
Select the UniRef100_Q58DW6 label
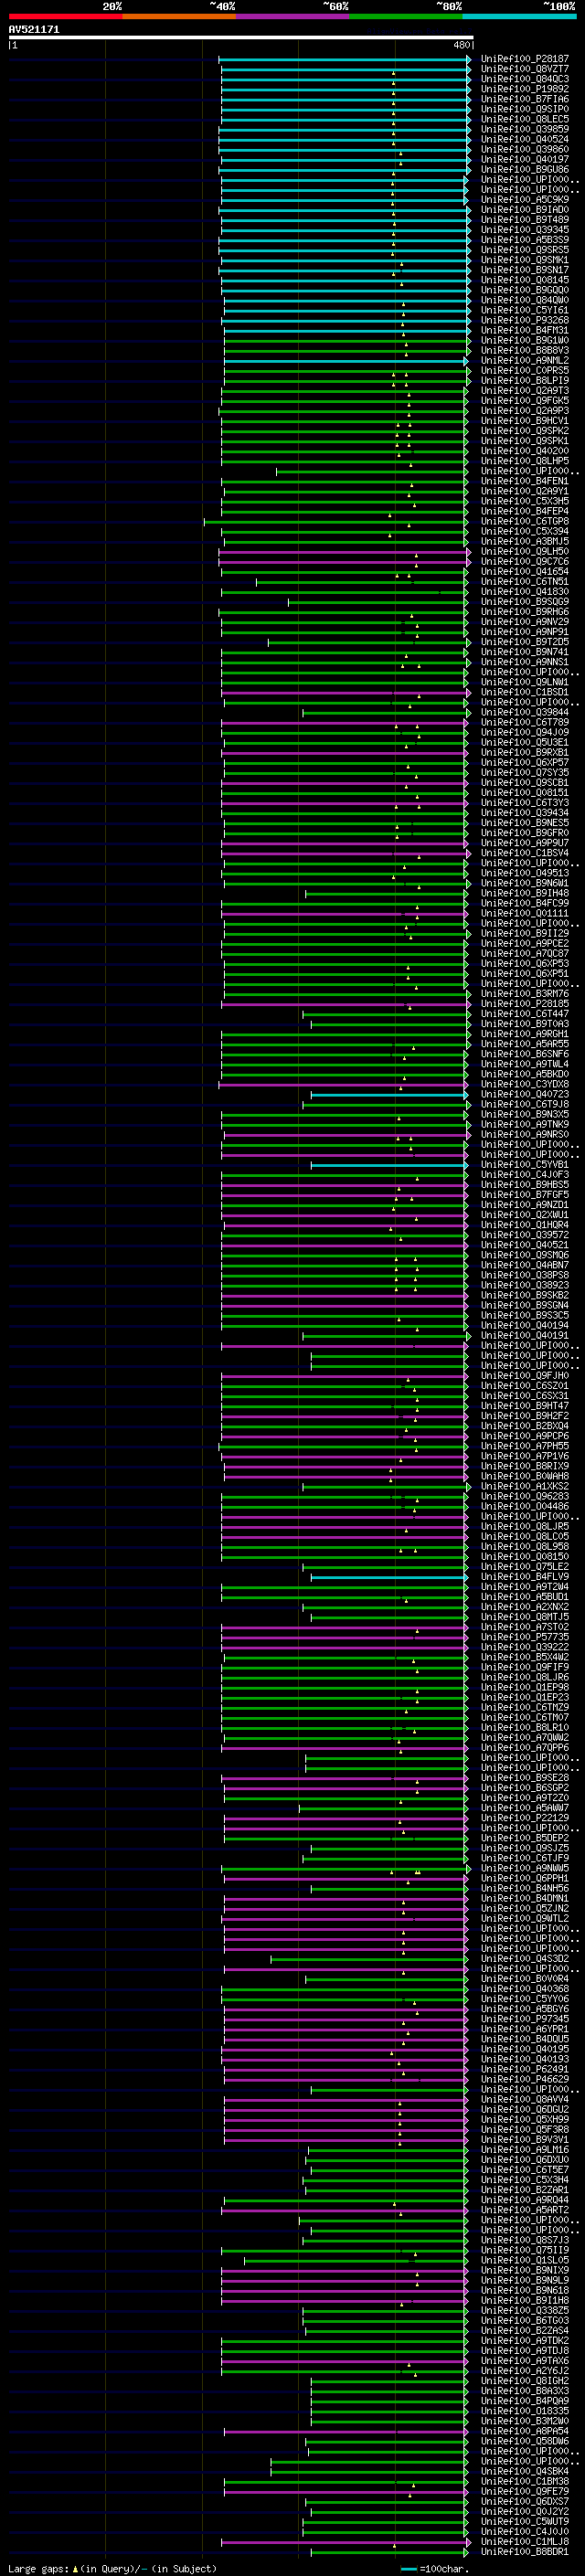(525, 2442)
